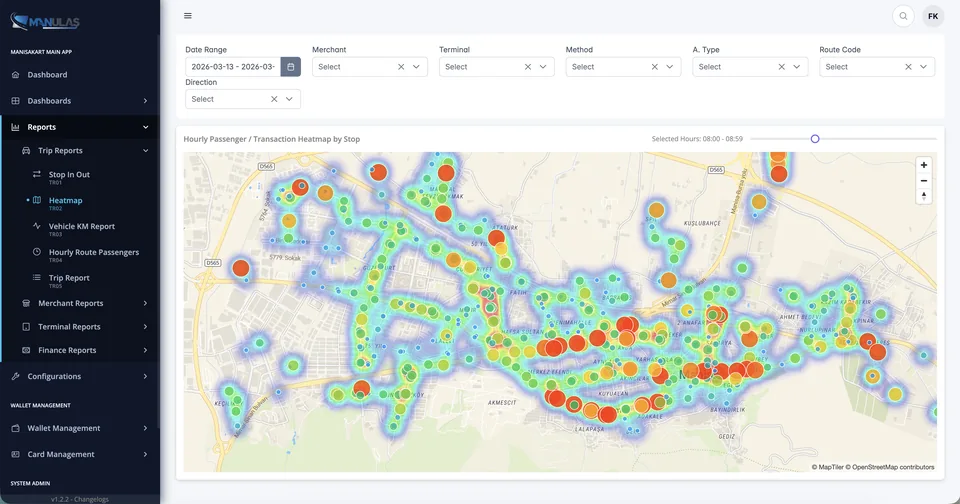Click the Merchant Reports store icon

point(26,303)
